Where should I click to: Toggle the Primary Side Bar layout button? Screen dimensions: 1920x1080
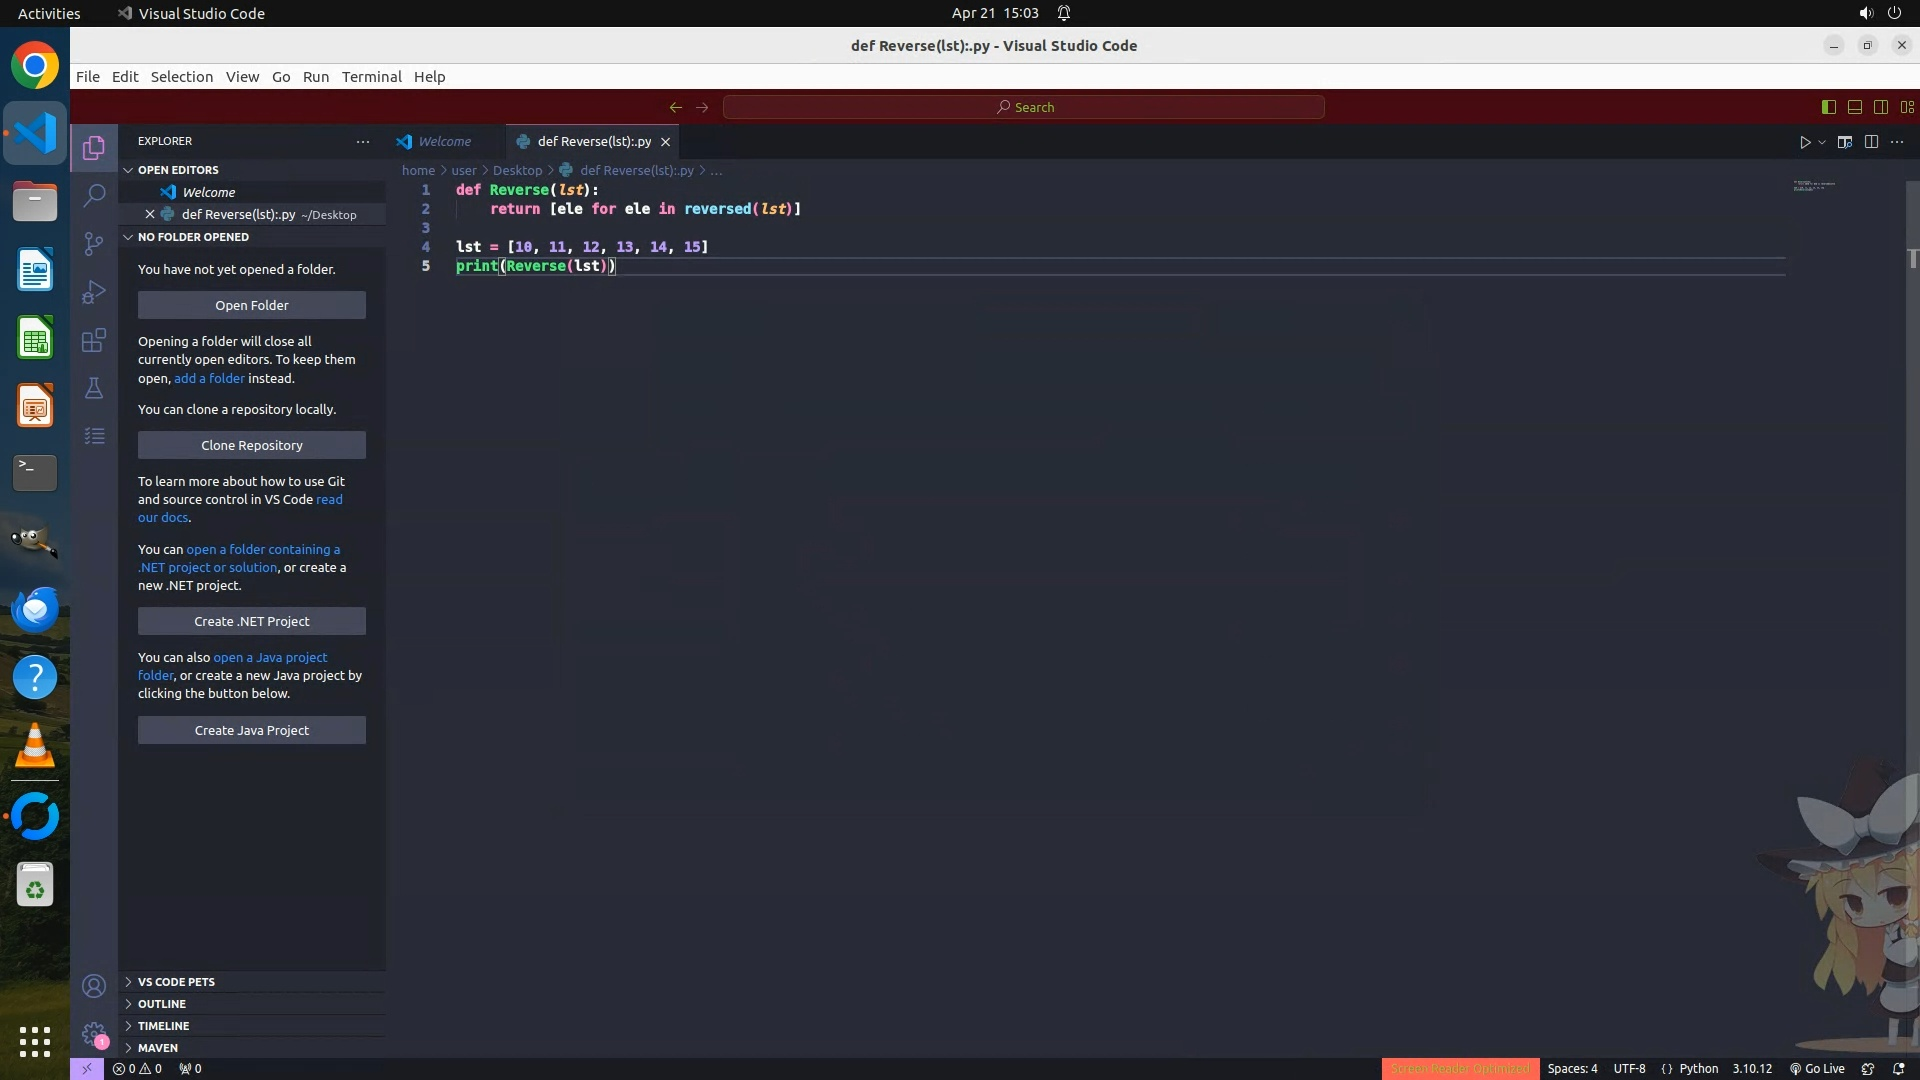(1828, 107)
